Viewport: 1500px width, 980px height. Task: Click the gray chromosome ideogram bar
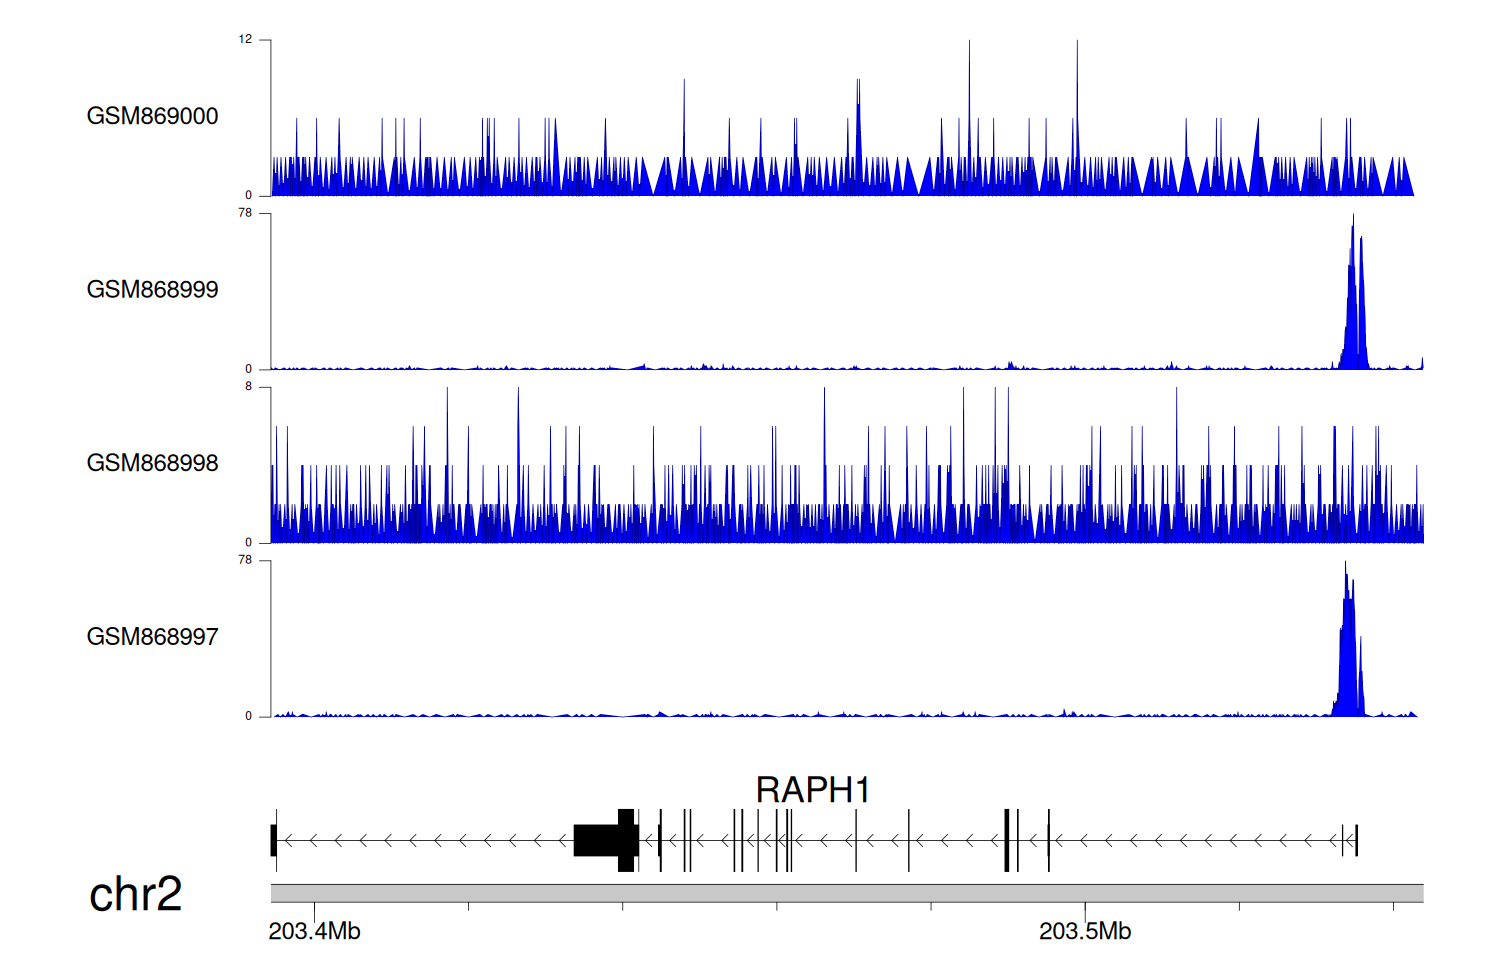846,893
